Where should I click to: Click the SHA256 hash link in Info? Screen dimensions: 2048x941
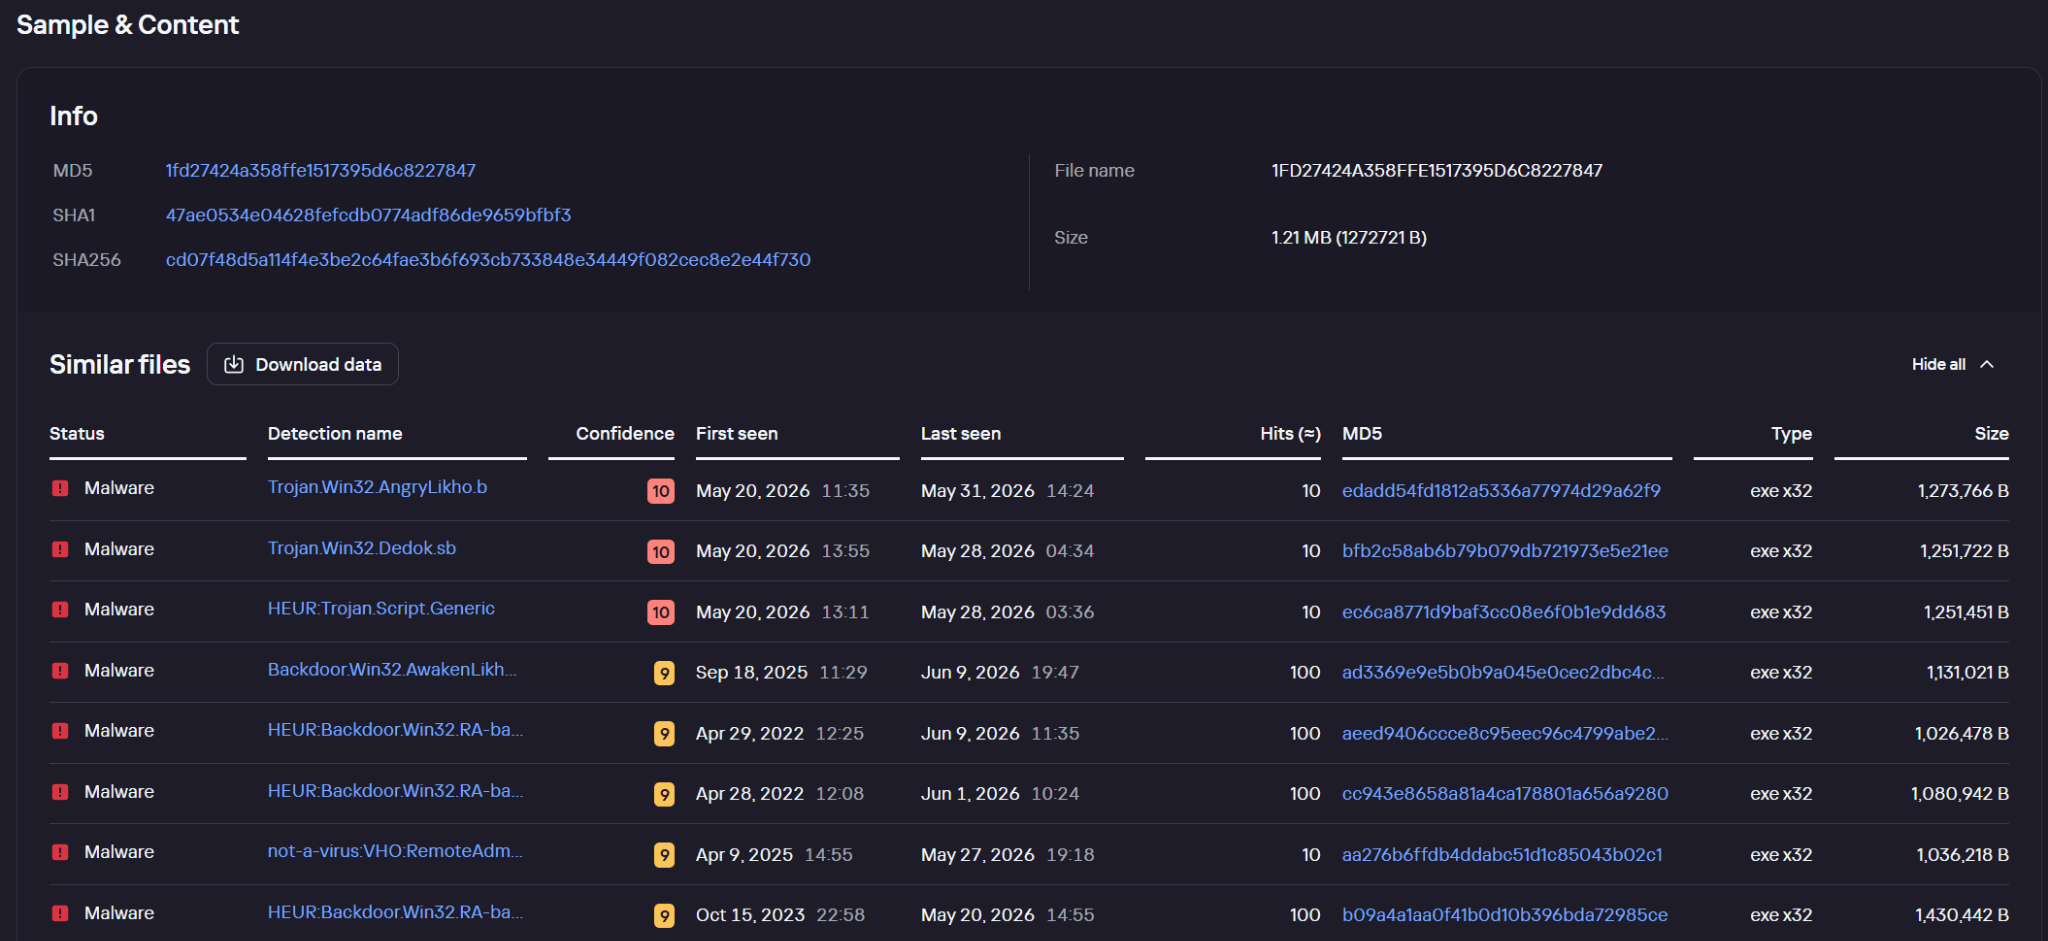488,259
